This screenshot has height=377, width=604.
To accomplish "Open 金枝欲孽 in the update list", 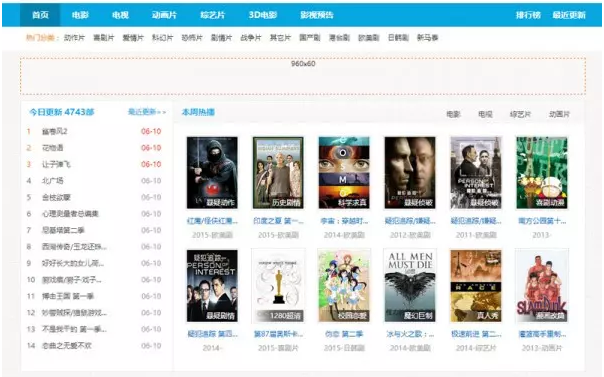I will point(56,198).
